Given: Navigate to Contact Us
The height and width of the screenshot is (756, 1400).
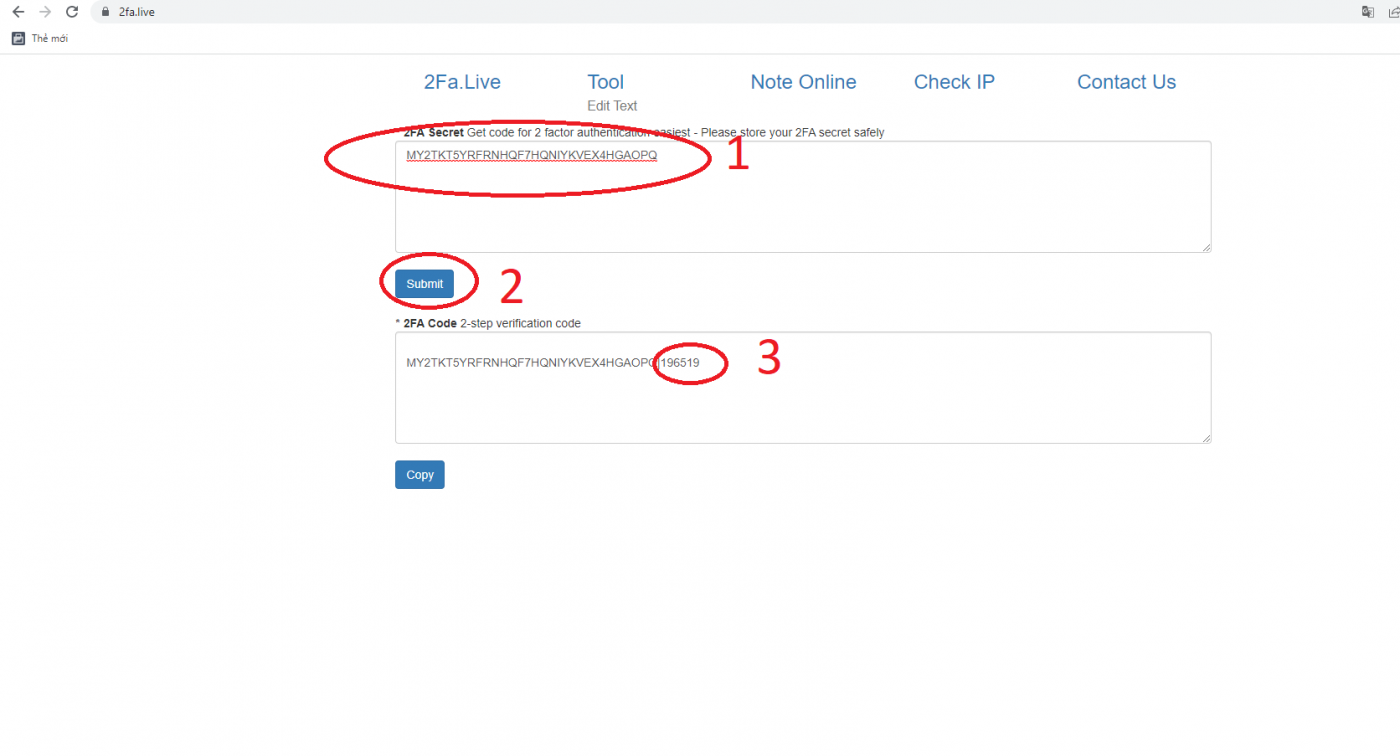Looking at the screenshot, I should coord(1126,82).
